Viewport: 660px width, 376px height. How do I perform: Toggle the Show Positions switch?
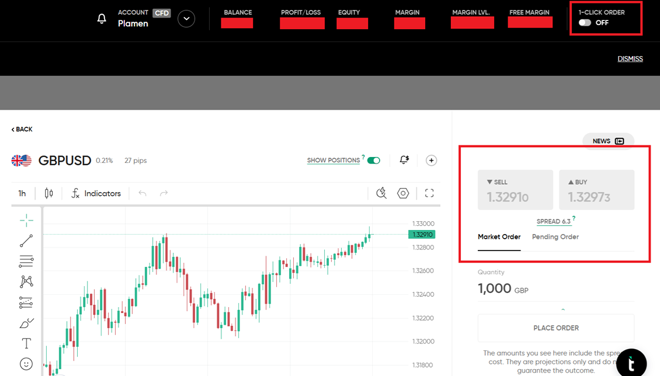[373, 160]
